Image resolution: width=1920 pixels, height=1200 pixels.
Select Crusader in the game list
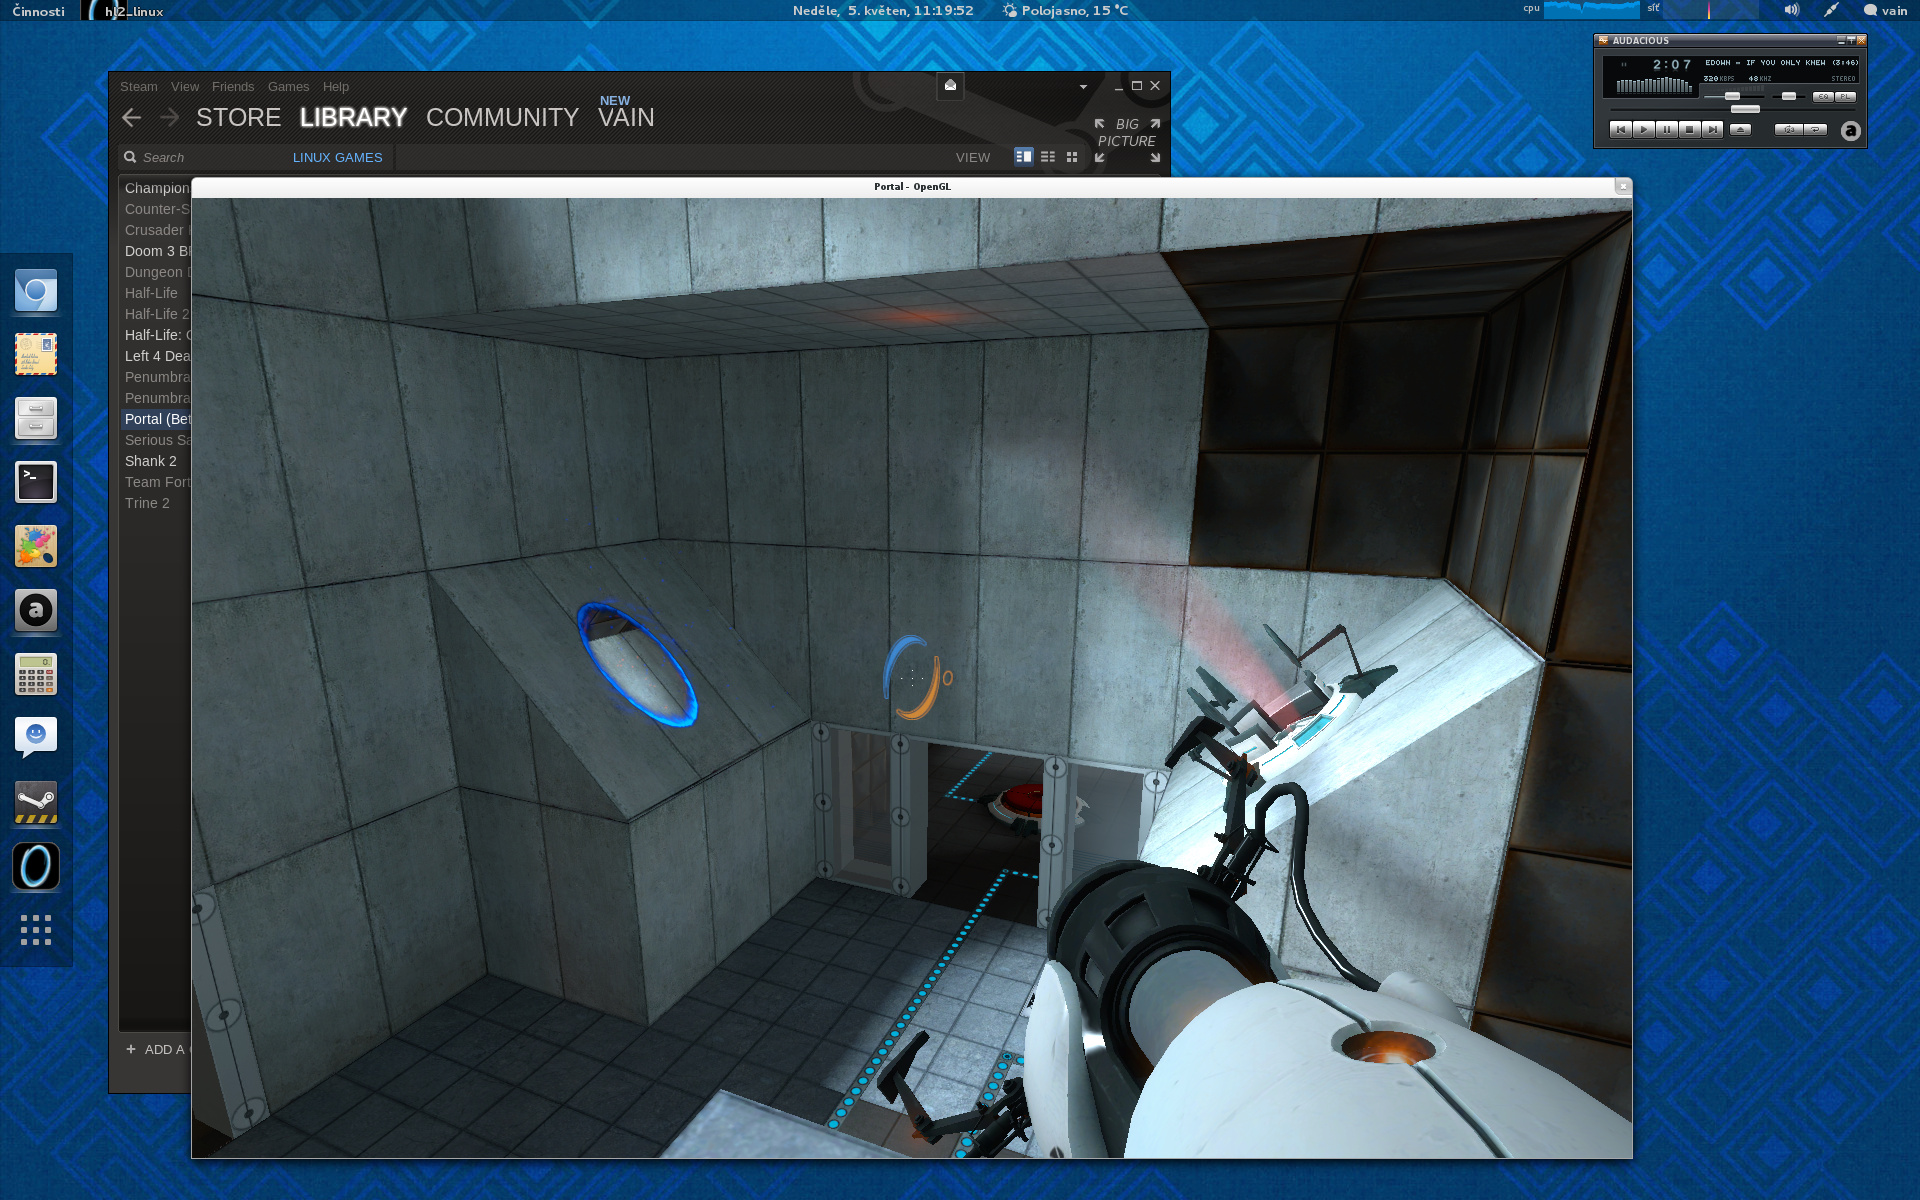pyautogui.click(x=157, y=230)
